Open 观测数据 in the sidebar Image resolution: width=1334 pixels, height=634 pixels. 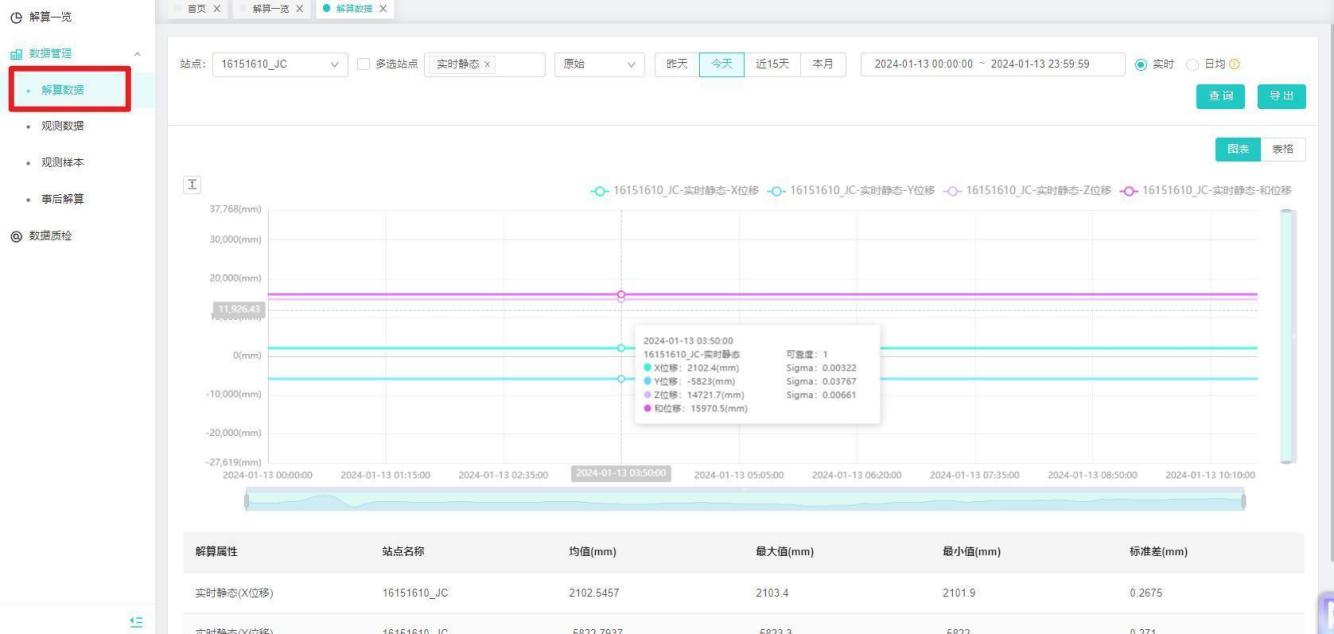coord(62,126)
